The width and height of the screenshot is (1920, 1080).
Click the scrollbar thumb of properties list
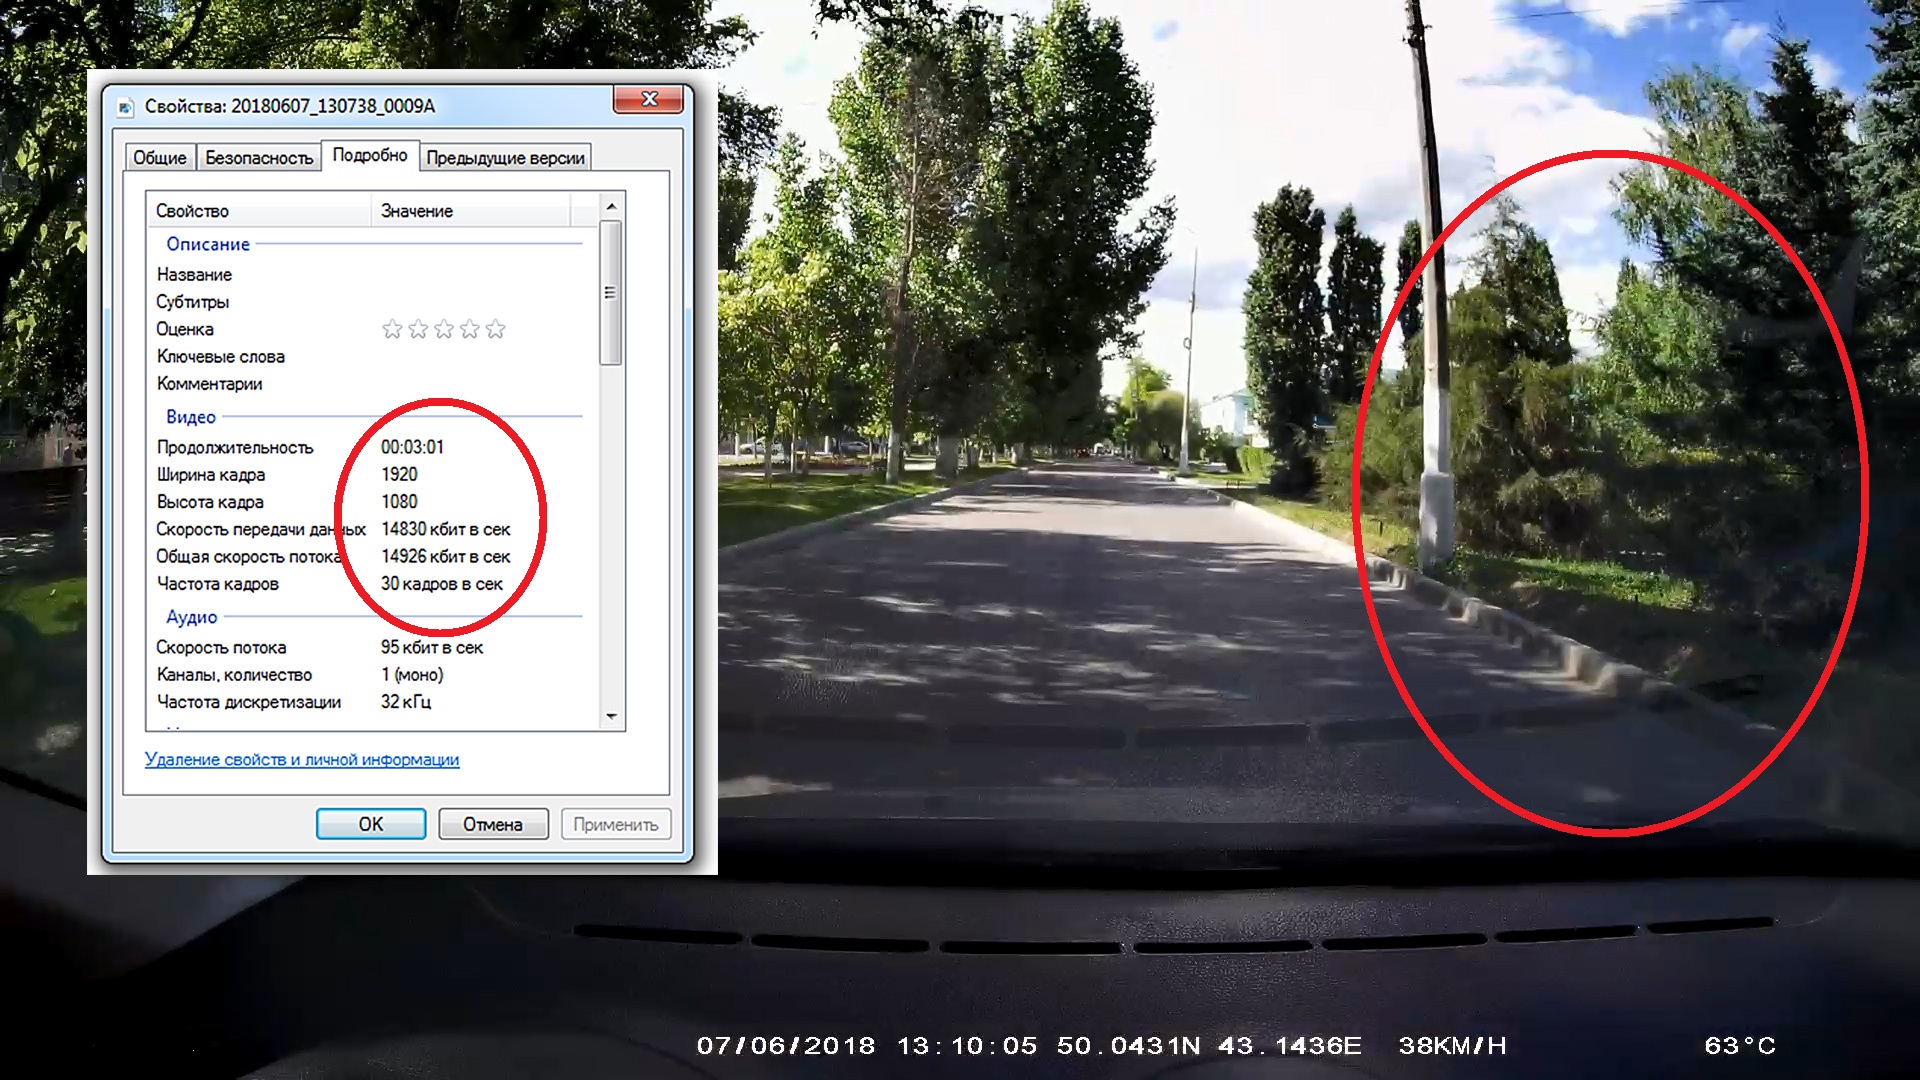pyautogui.click(x=611, y=292)
